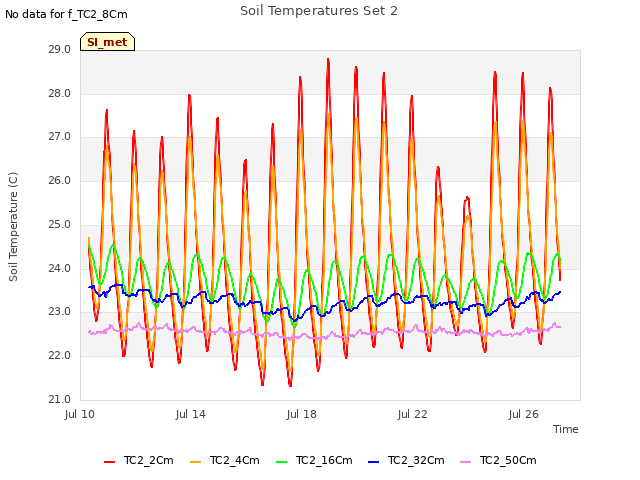Select the TC2_4Cm legend label
Viewport: 640px width, 480px height.
point(235,460)
